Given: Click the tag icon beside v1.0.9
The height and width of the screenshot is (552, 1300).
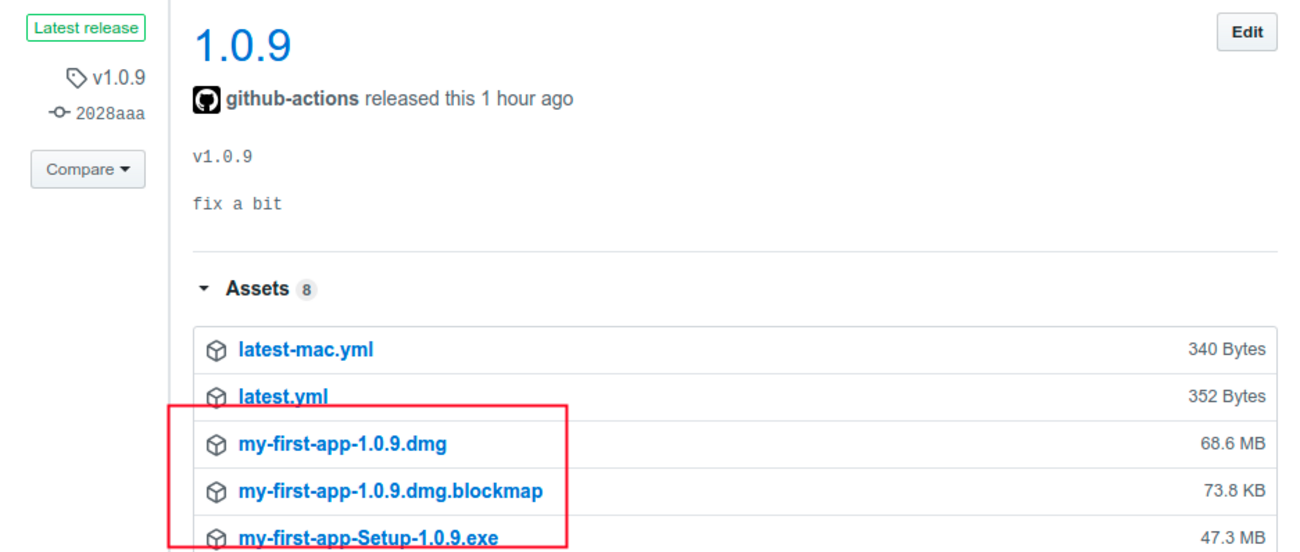Looking at the screenshot, I should [76, 78].
